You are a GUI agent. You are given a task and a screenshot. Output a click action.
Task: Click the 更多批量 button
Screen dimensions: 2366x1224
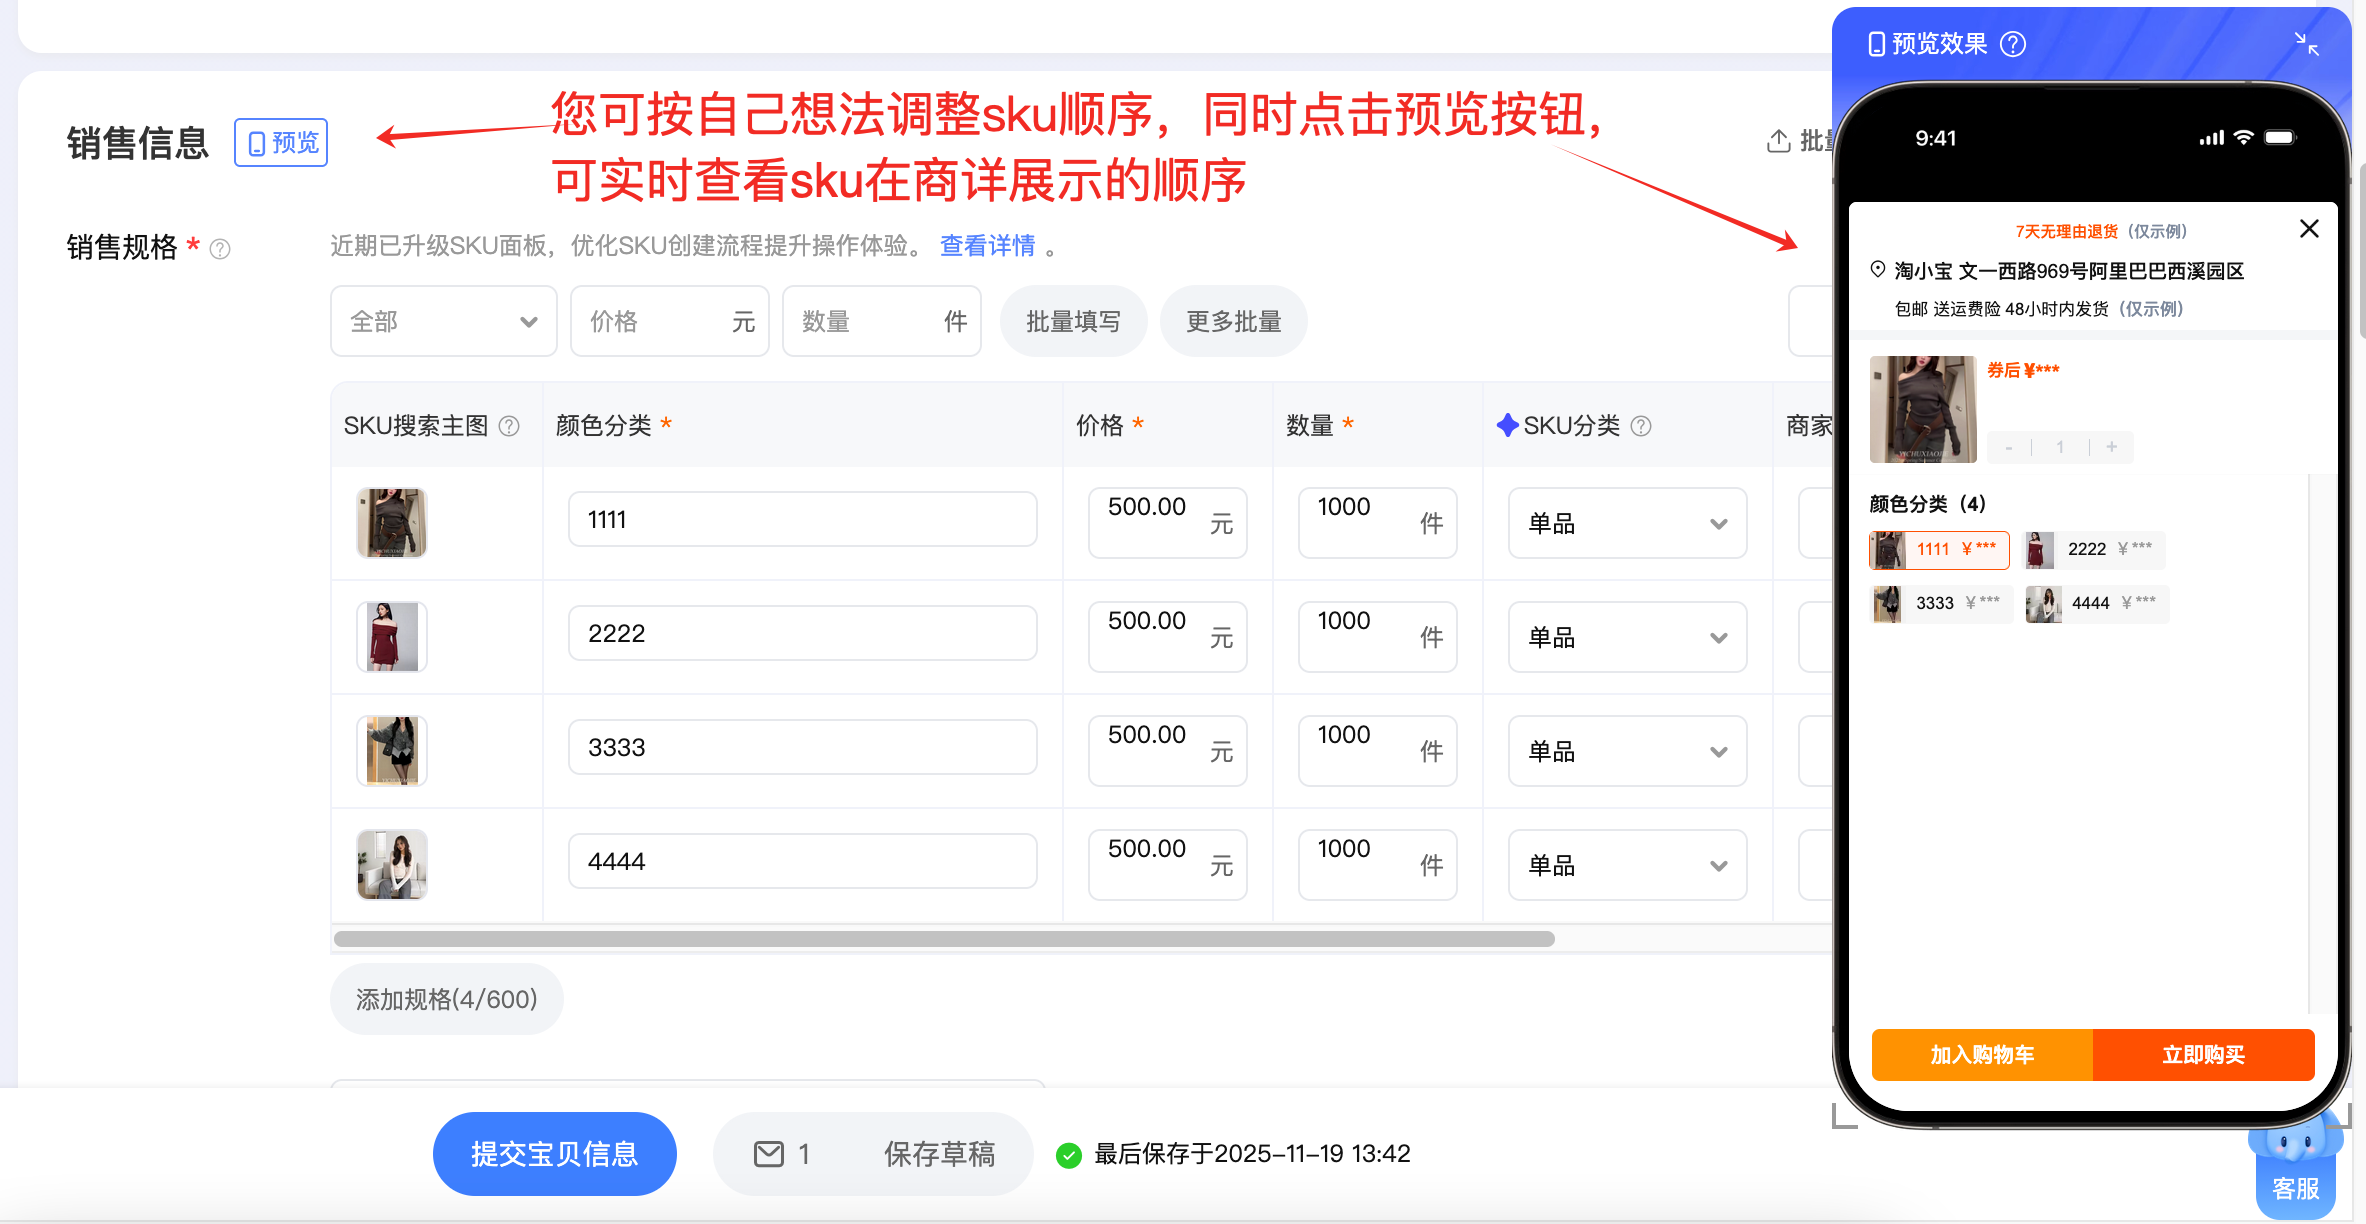(1233, 321)
